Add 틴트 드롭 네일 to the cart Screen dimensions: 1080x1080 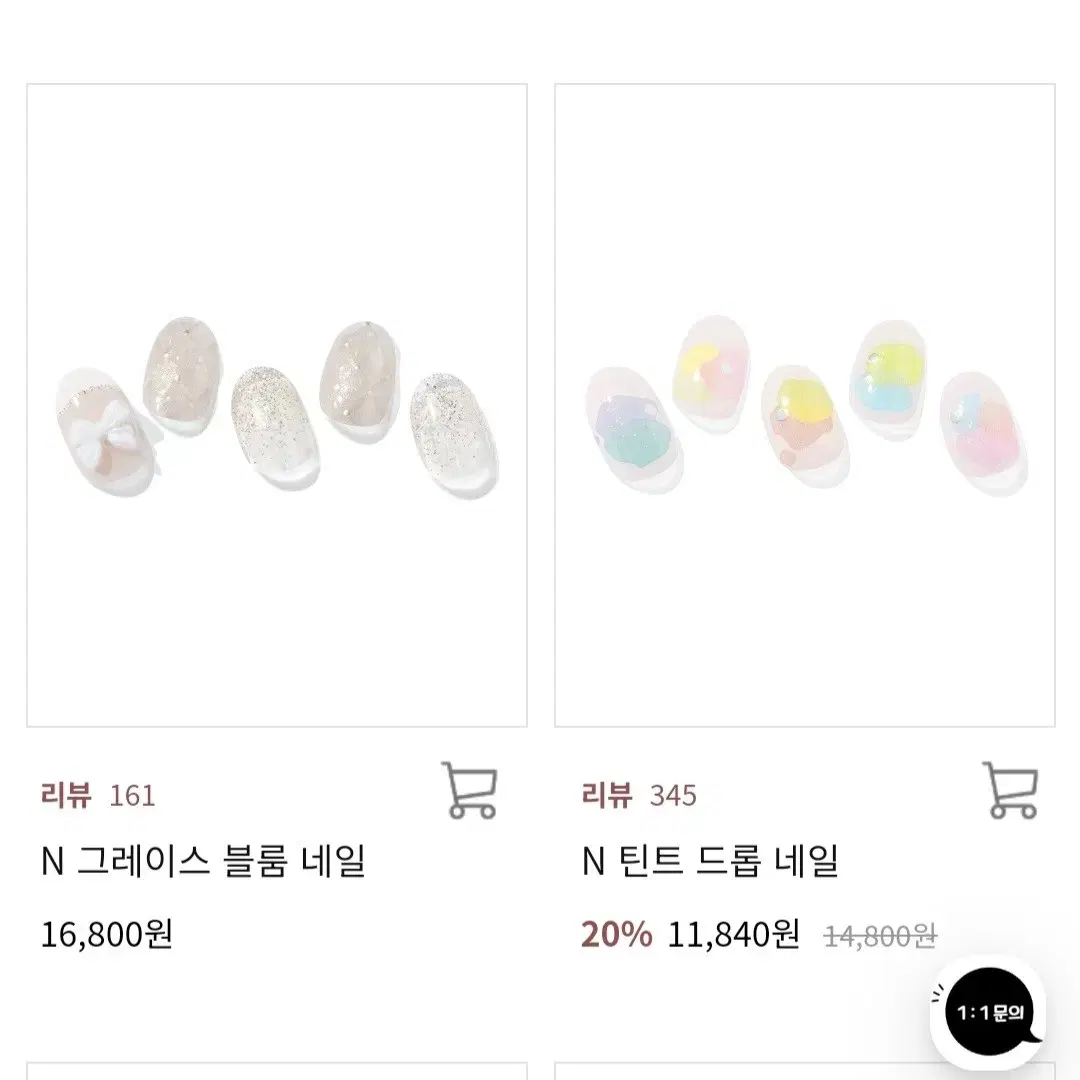pos(1010,790)
